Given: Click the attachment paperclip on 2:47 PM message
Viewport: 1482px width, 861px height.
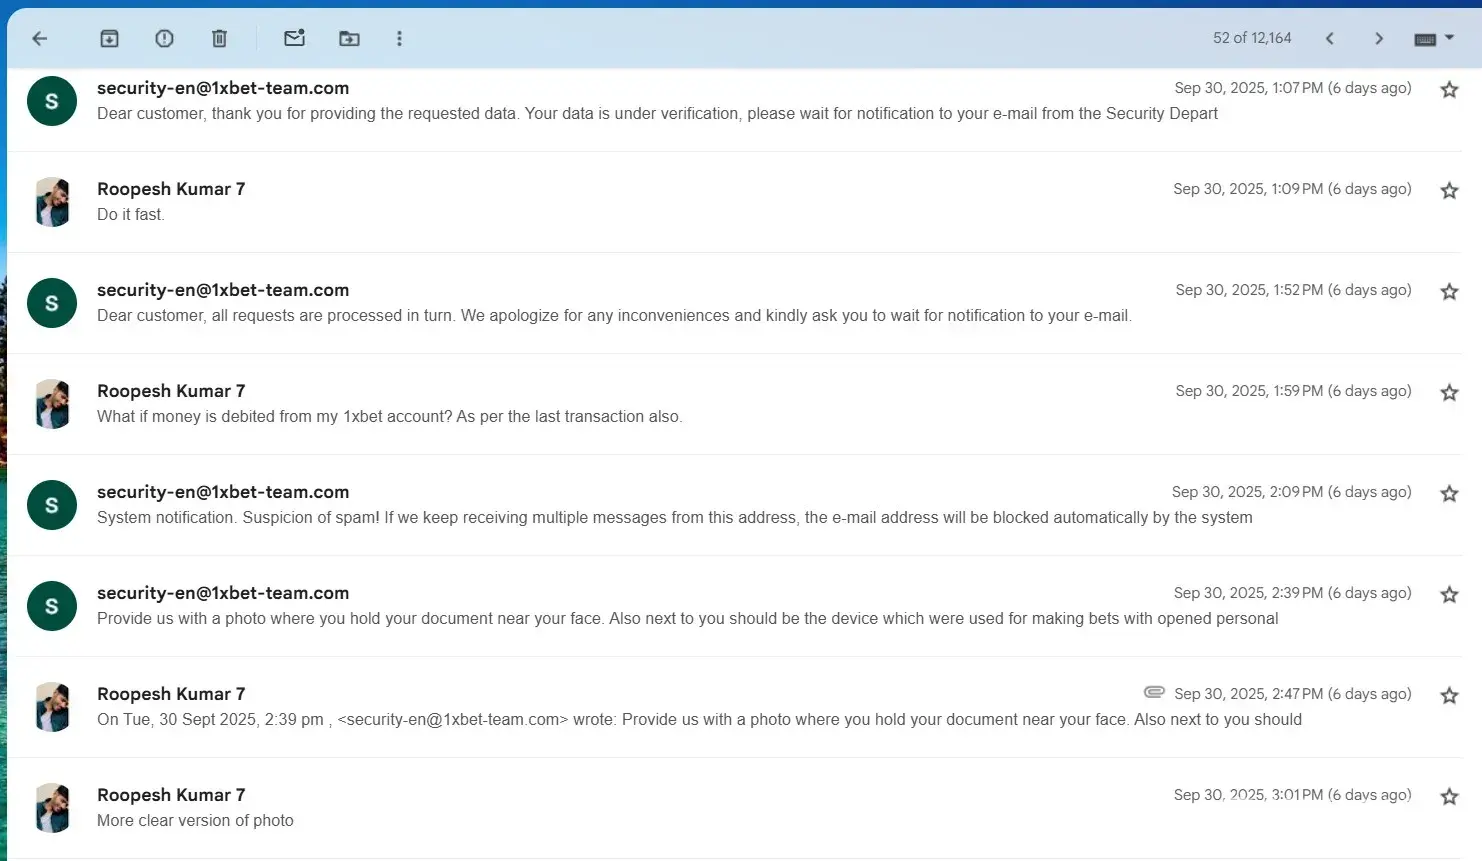Looking at the screenshot, I should coord(1154,692).
